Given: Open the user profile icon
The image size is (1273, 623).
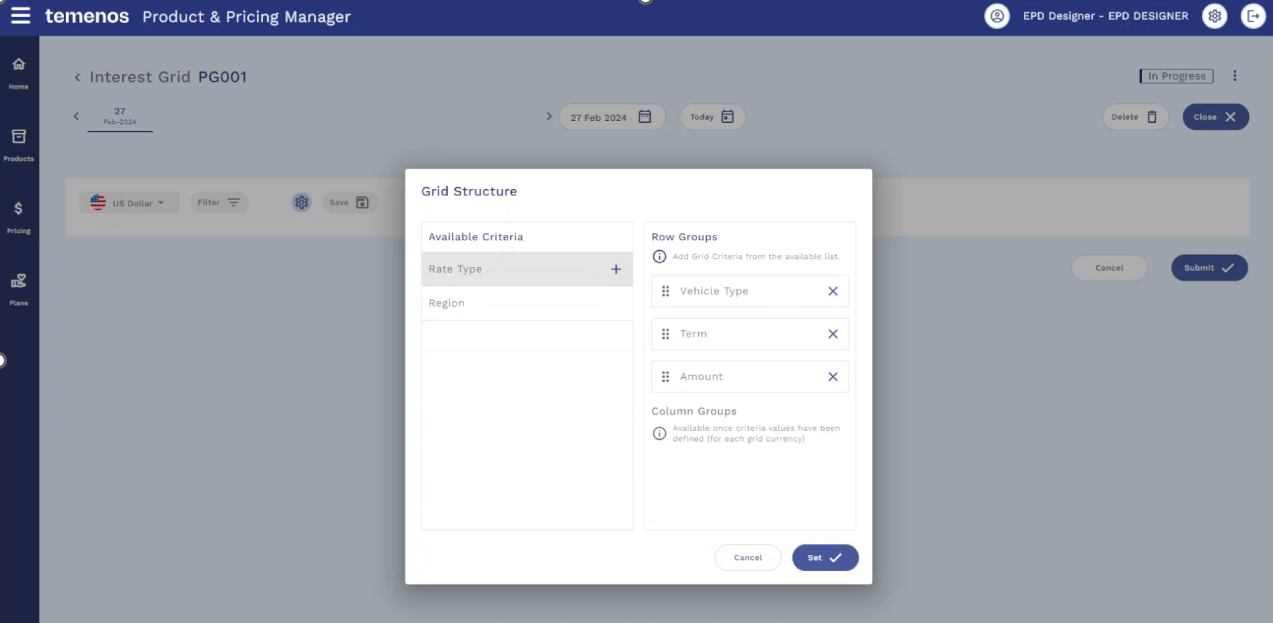Looking at the screenshot, I should click(997, 16).
